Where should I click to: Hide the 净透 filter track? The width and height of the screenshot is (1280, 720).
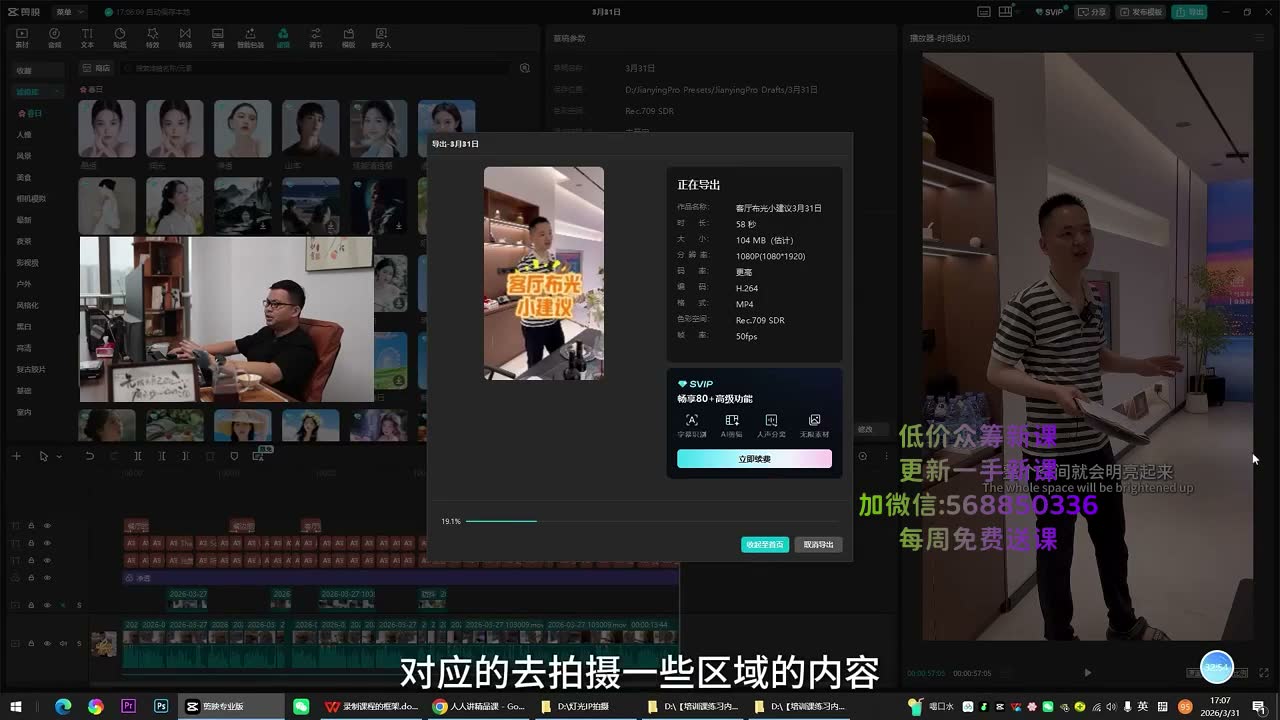coord(47,578)
